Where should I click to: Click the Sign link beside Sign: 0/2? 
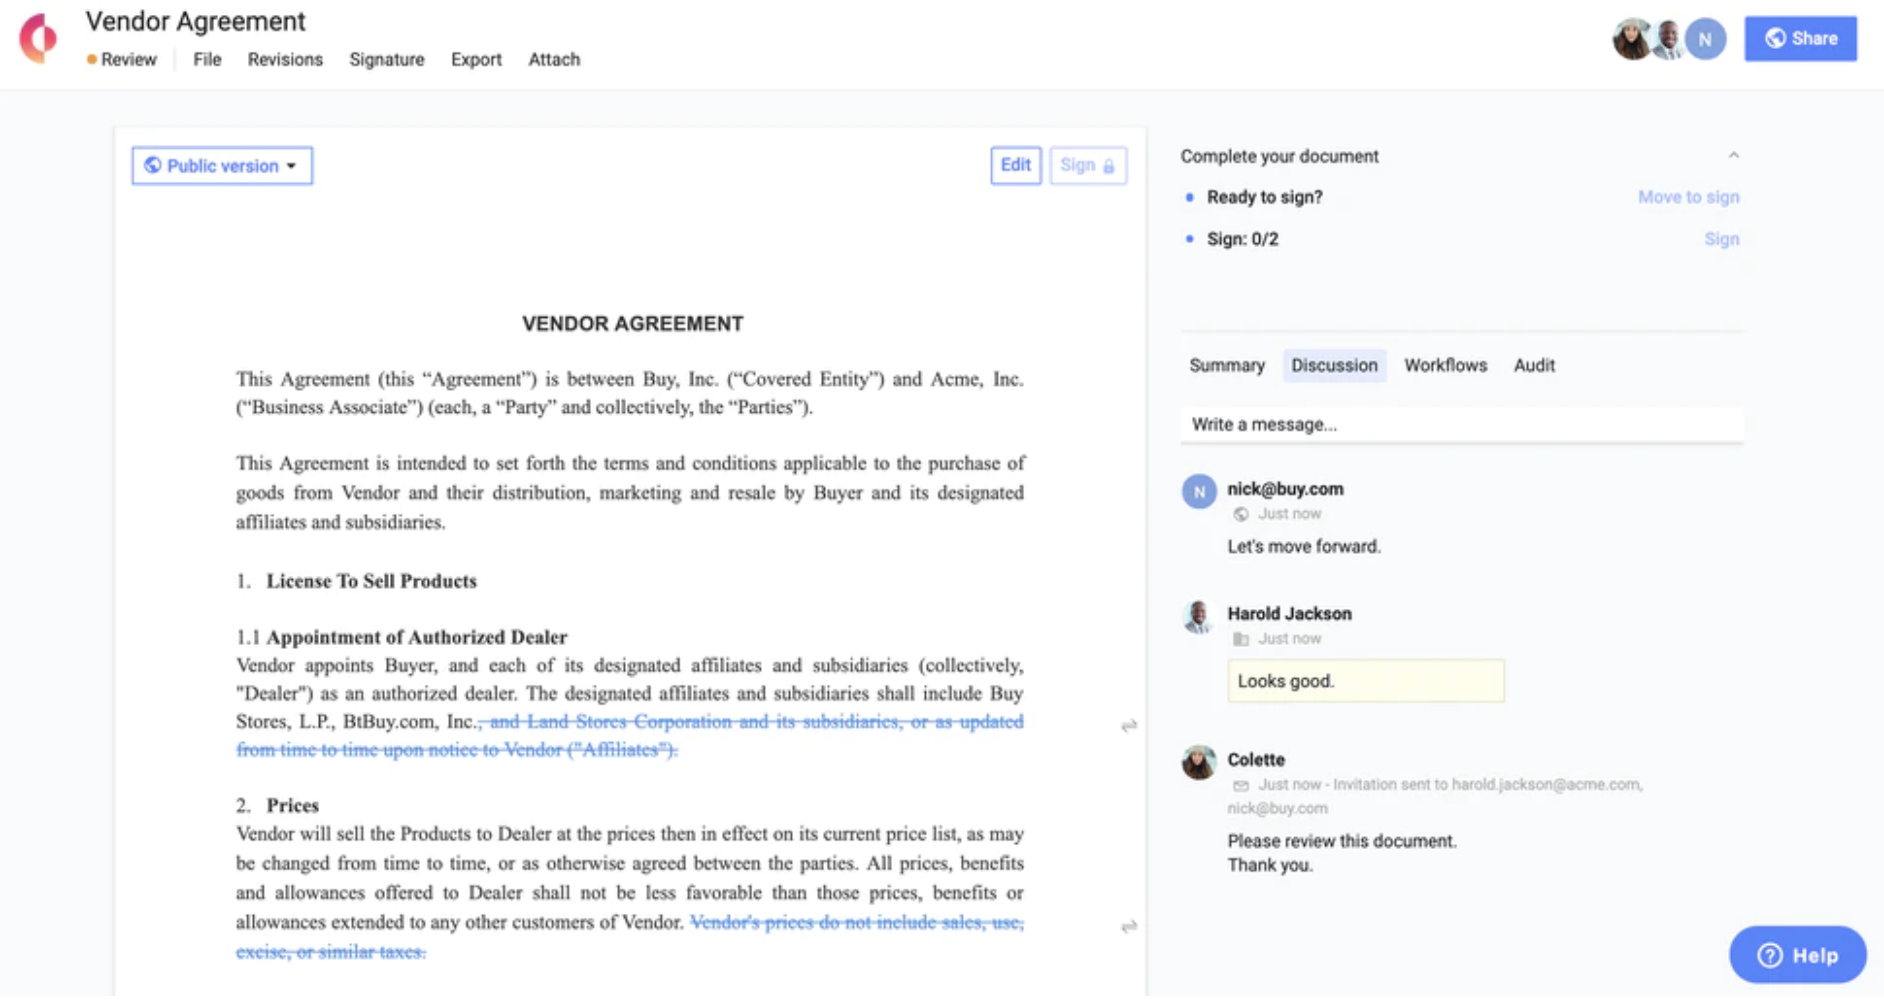tap(1721, 239)
